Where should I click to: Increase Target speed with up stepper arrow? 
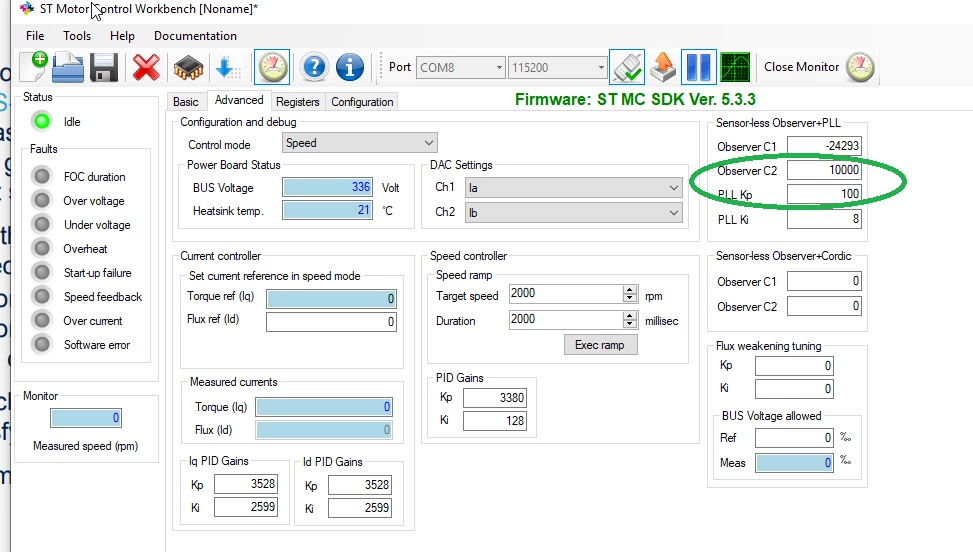pyautogui.click(x=630, y=290)
